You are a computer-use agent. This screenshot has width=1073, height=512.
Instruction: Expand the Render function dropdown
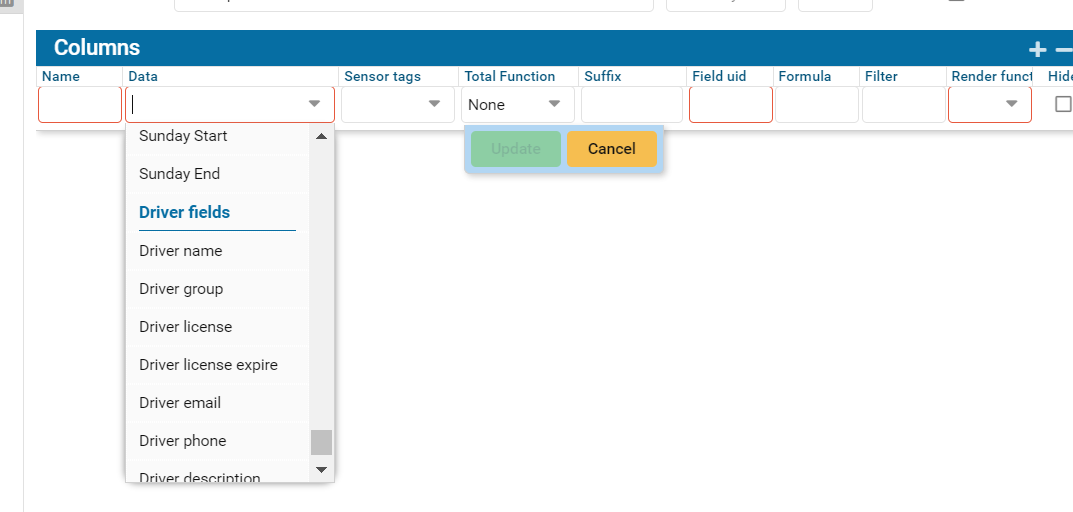pos(1011,104)
